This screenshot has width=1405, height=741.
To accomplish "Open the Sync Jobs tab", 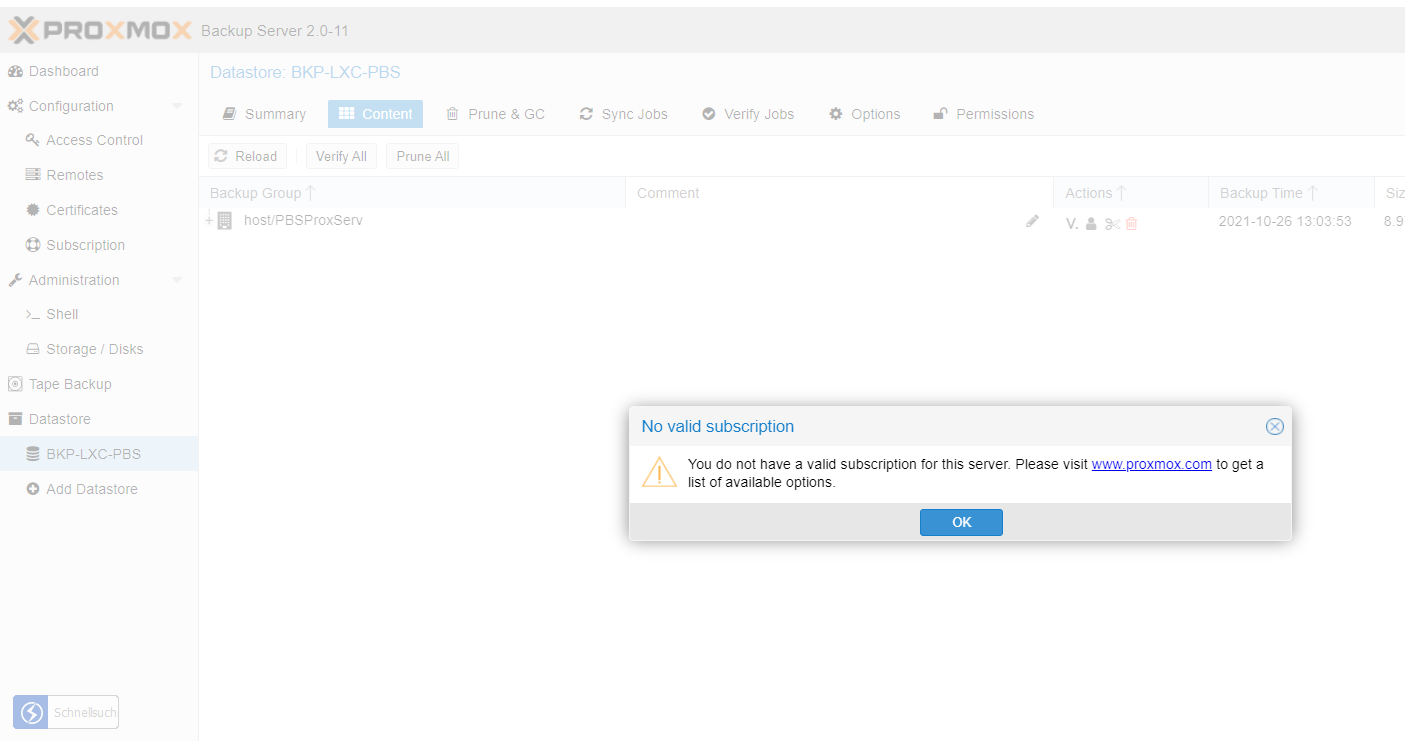I will pyautogui.click(x=623, y=114).
